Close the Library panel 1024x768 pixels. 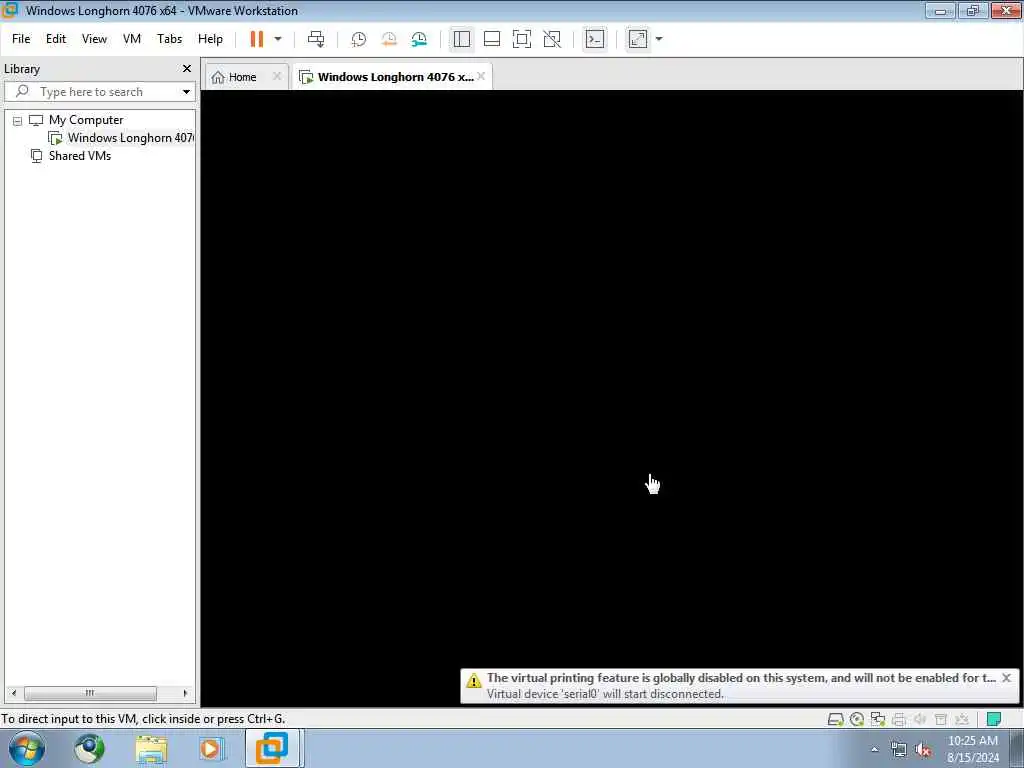pyautogui.click(x=187, y=69)
